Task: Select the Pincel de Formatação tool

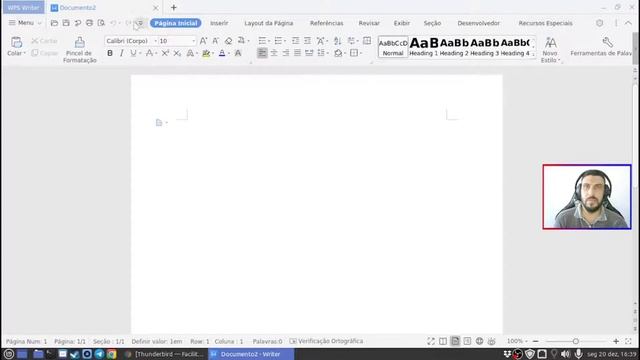Action: (x=80, y=49)
